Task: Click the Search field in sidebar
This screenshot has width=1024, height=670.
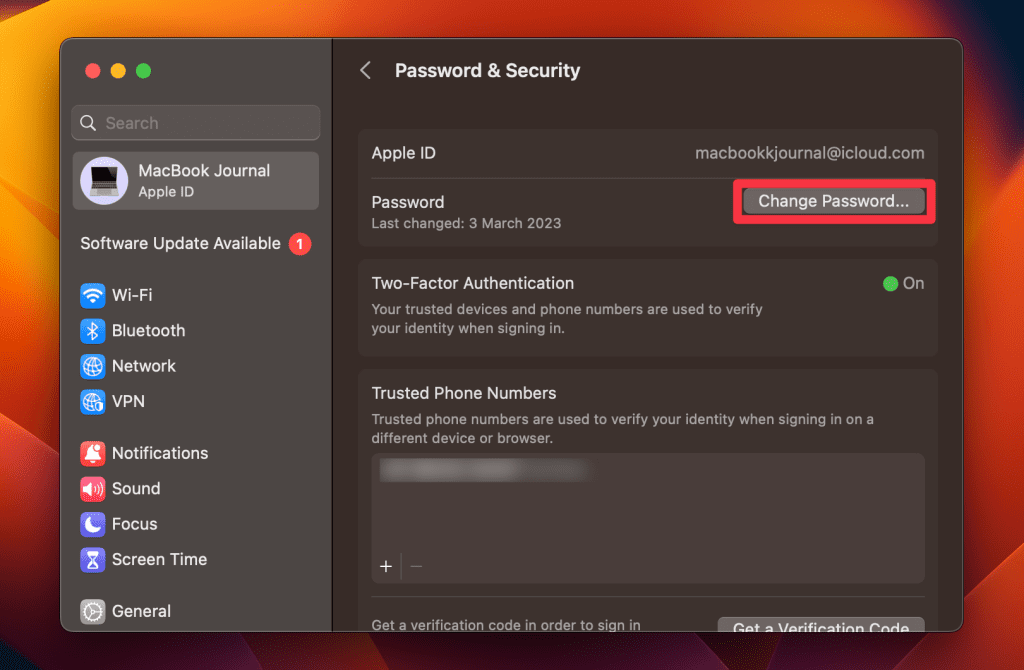Action: pyautogui.click(x=196, y=123)
